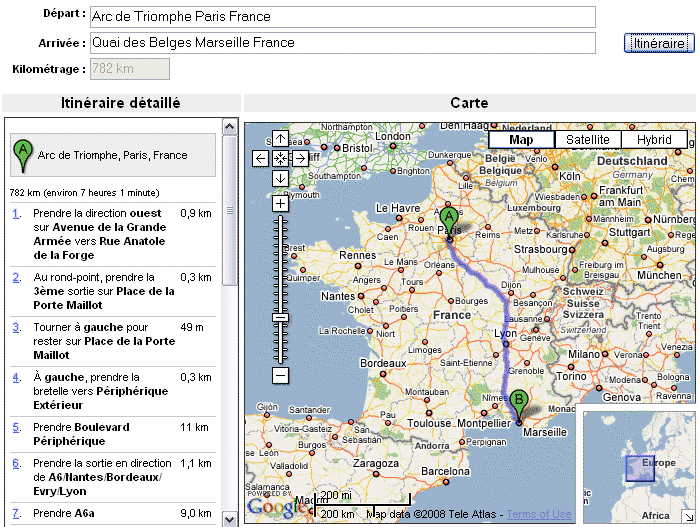
Task: Click the London city label on map
Action: pyautogui.click(x=392, y=136)
